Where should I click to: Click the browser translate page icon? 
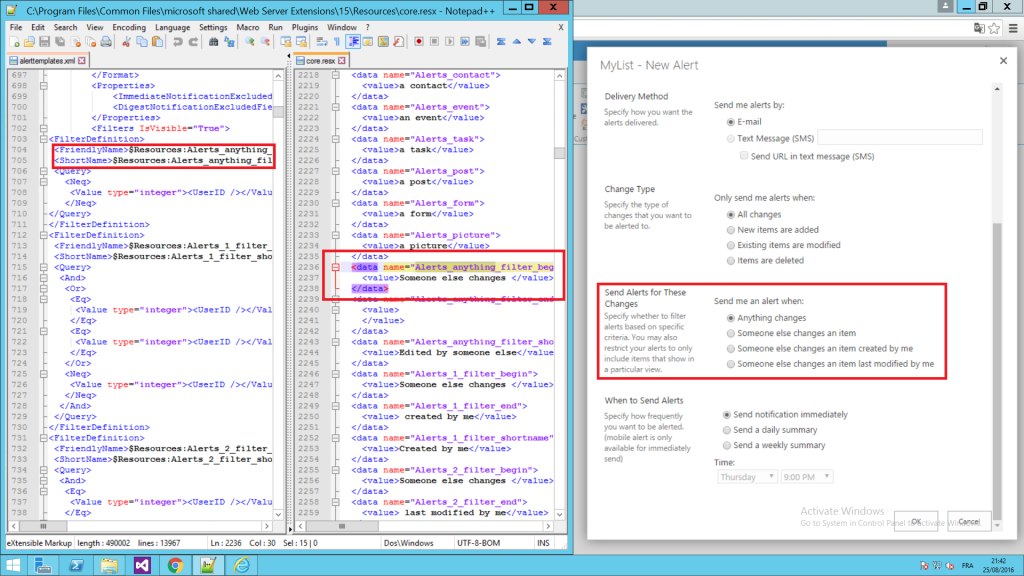979,28
